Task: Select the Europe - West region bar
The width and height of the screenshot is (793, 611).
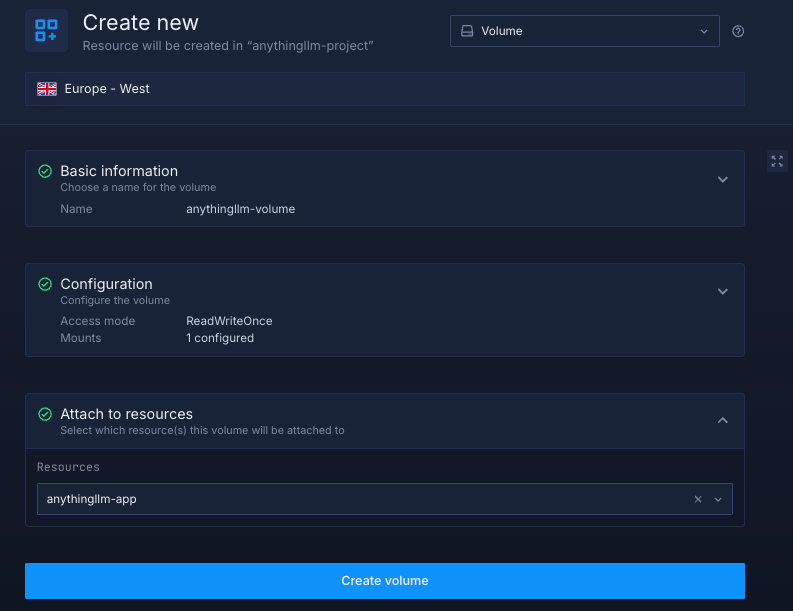Action: pyautogui.click(x=385, y=89)
